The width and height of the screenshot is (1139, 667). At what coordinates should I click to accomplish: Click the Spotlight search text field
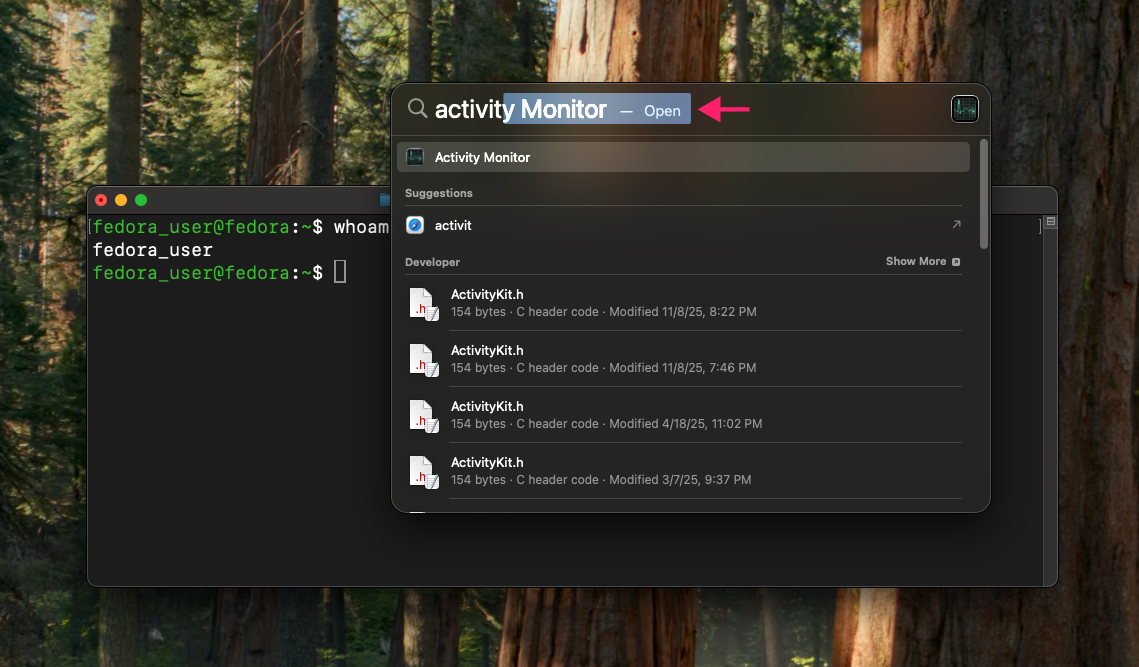(x=562, y=109)
